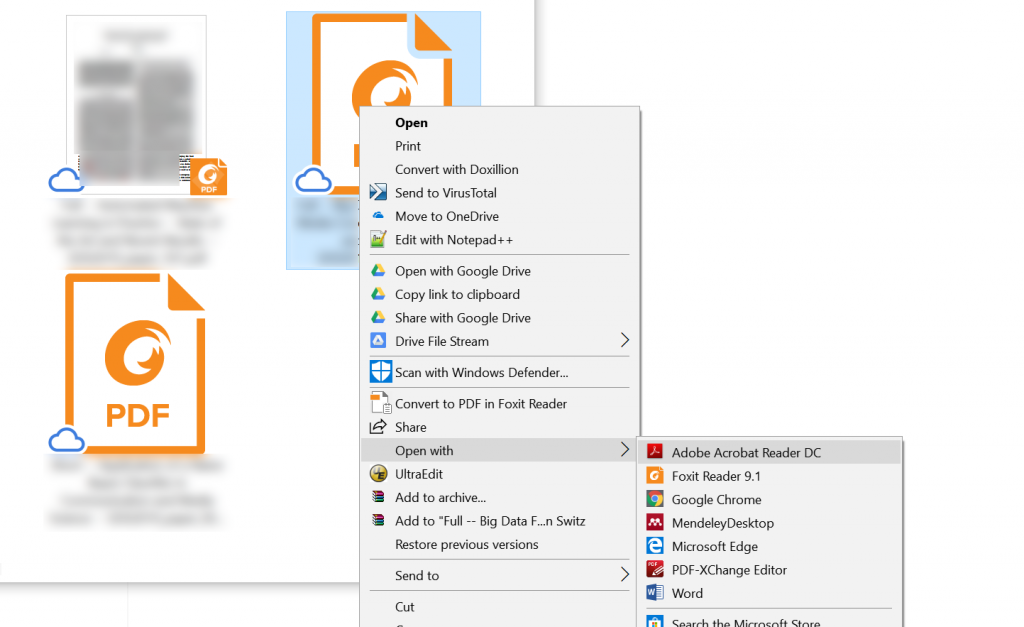This screenshot has height=627, width=1024.
Task: Click the Foxit Reader 9.1 icon
Action: pos(654,475)
